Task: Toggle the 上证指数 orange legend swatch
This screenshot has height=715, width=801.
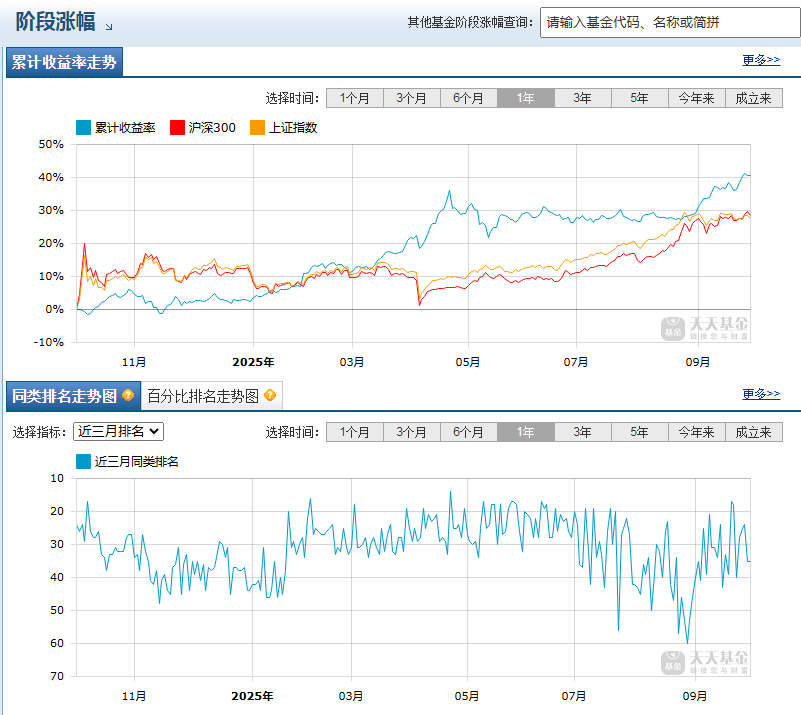Action: pyautogui.click(x=257, y=127)
